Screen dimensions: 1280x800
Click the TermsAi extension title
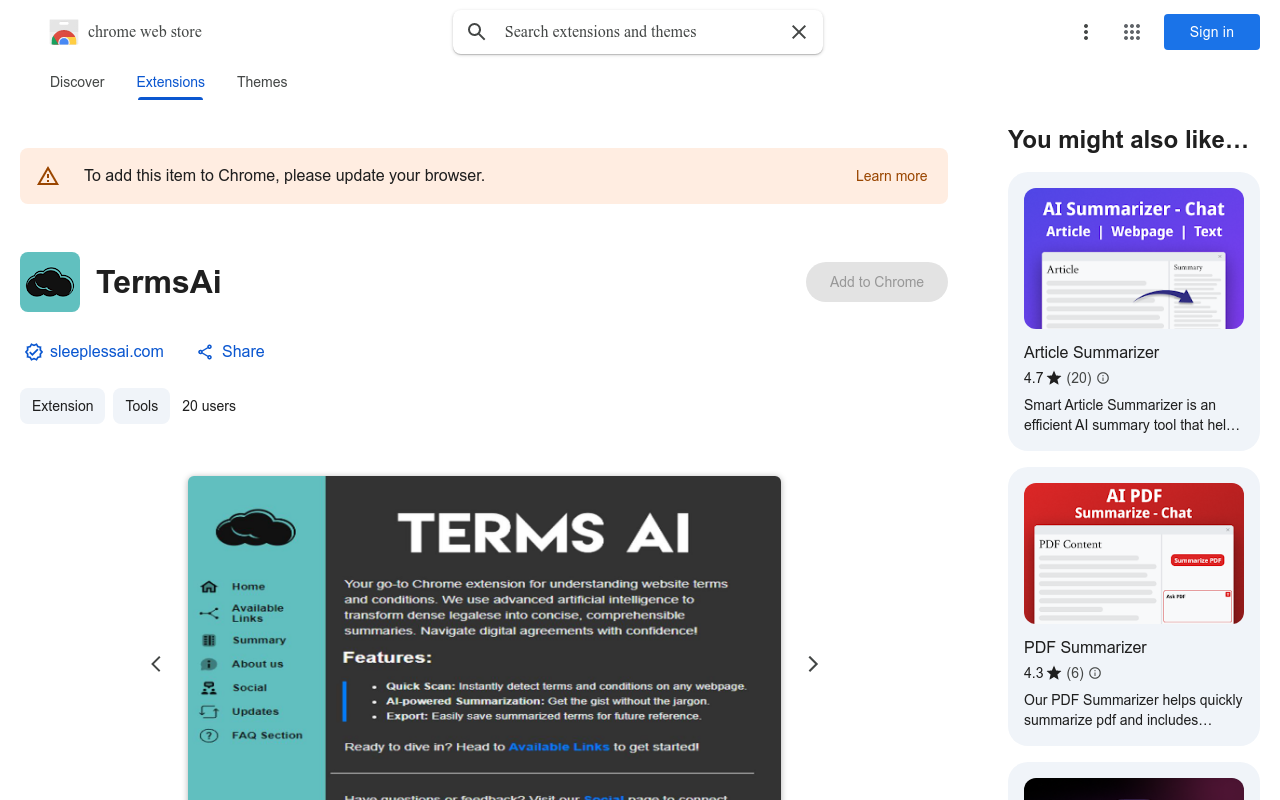click(158, 282)
